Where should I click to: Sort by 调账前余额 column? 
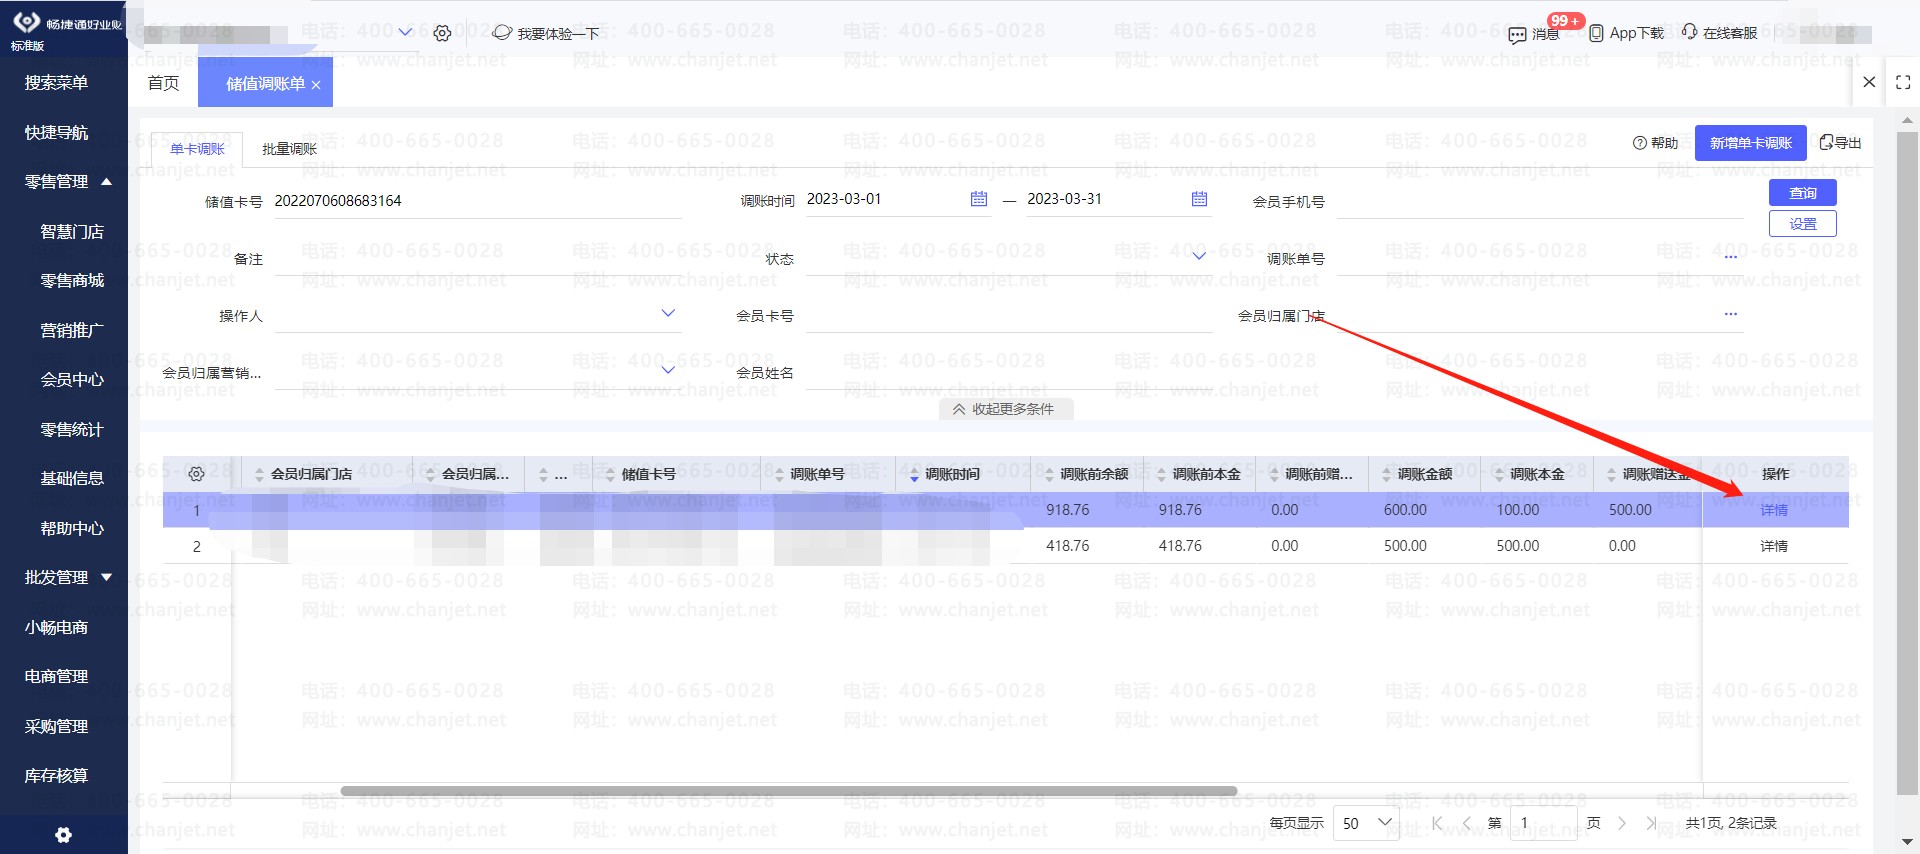tap(1049, 475)
